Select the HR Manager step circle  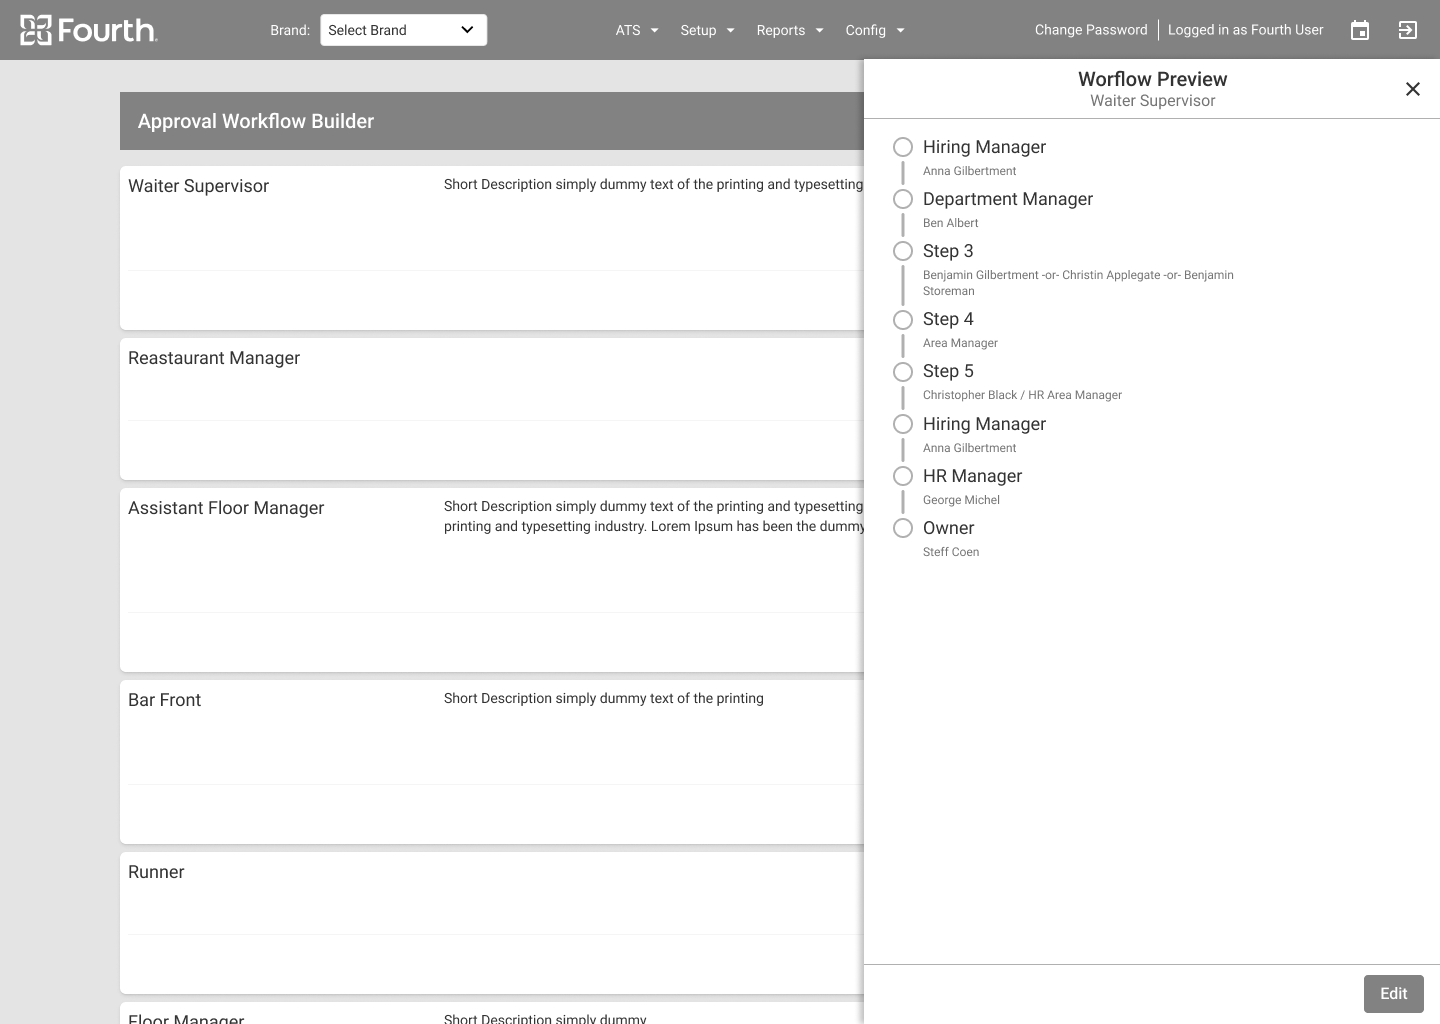[x=903, y=476]
